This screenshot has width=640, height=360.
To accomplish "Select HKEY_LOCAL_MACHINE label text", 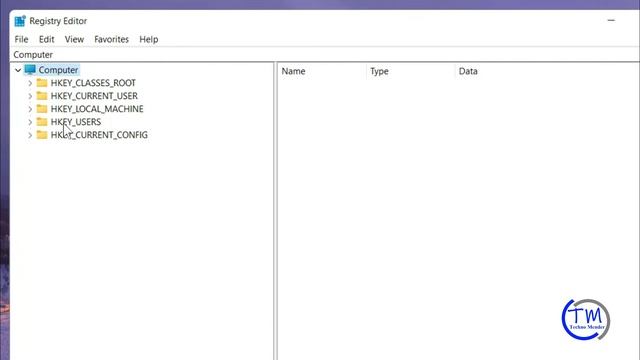I will pyautogui.click(x=97, y=109).
